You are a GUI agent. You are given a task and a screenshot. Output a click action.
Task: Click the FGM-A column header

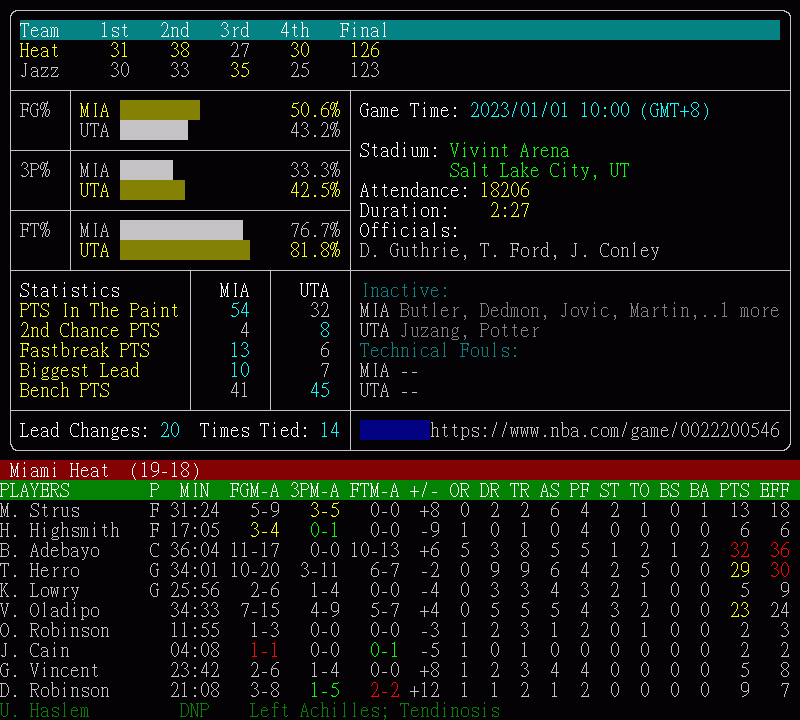coord(254,491)
